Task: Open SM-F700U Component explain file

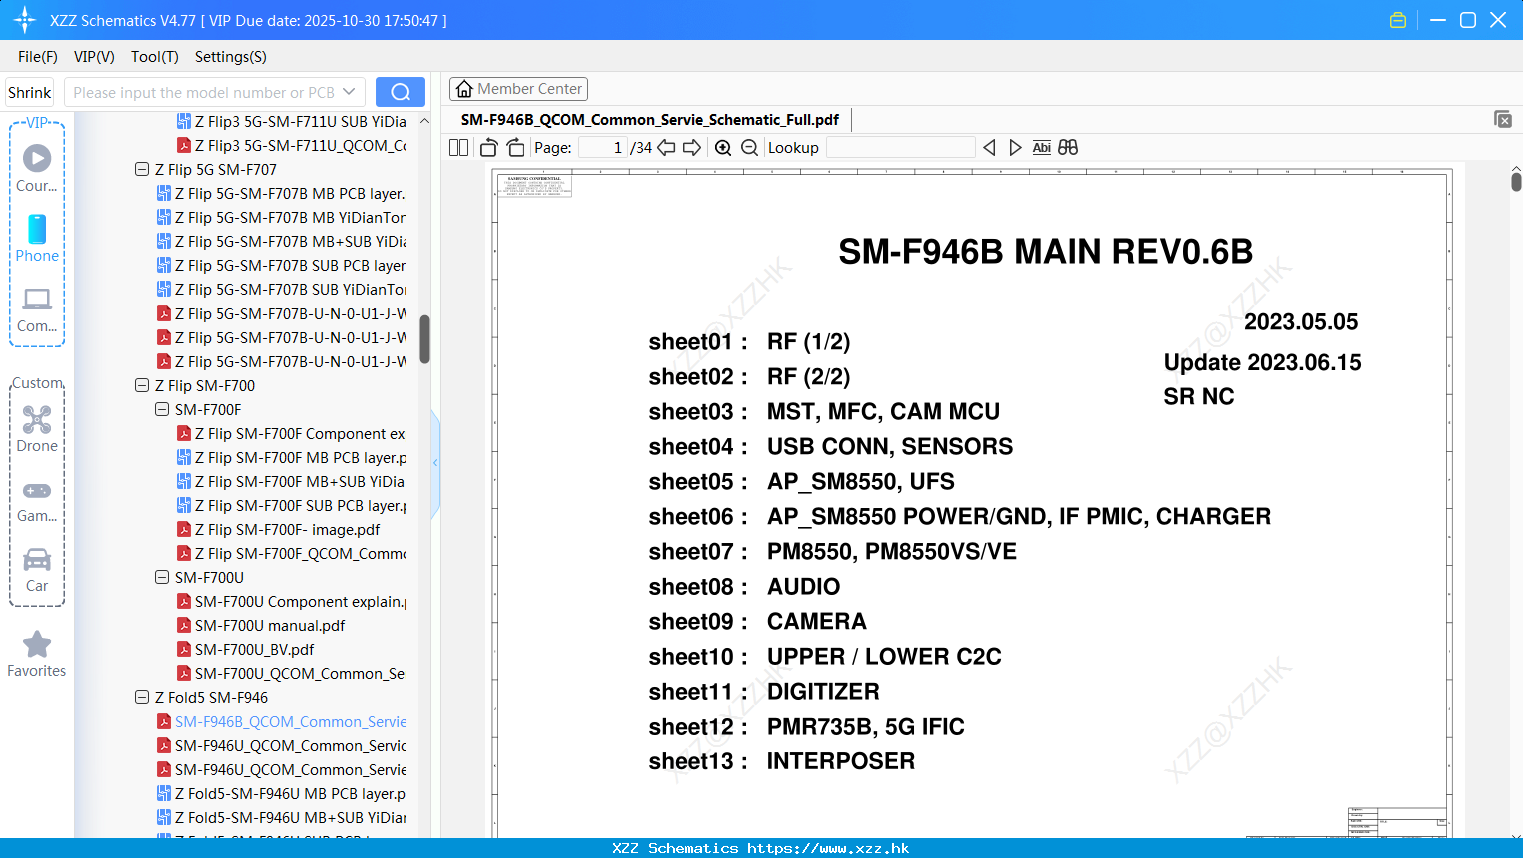Action: (291, 602)
